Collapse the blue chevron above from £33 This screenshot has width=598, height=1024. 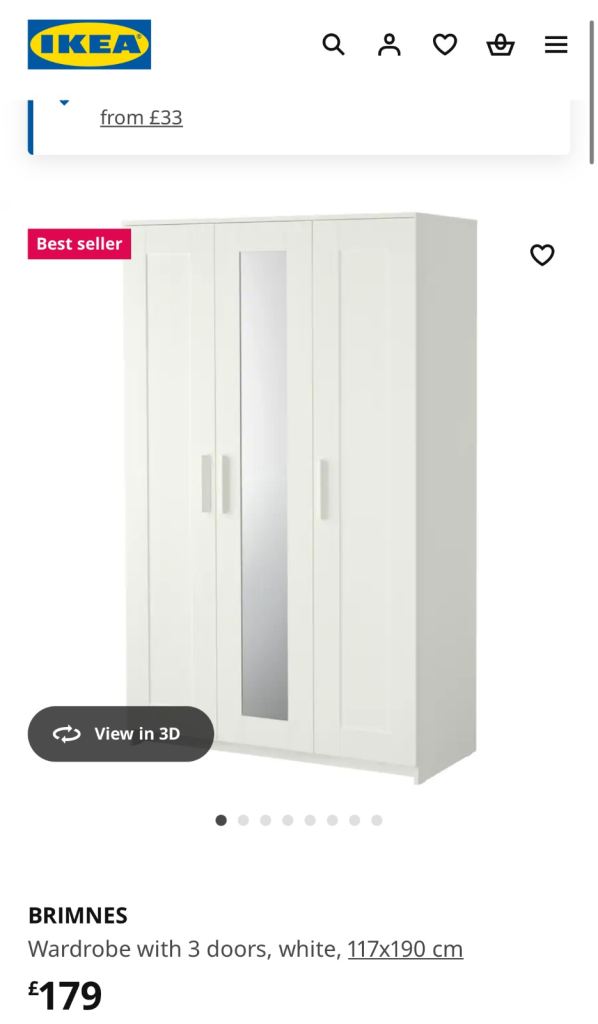pyautogui.click(x=64, y=103)
